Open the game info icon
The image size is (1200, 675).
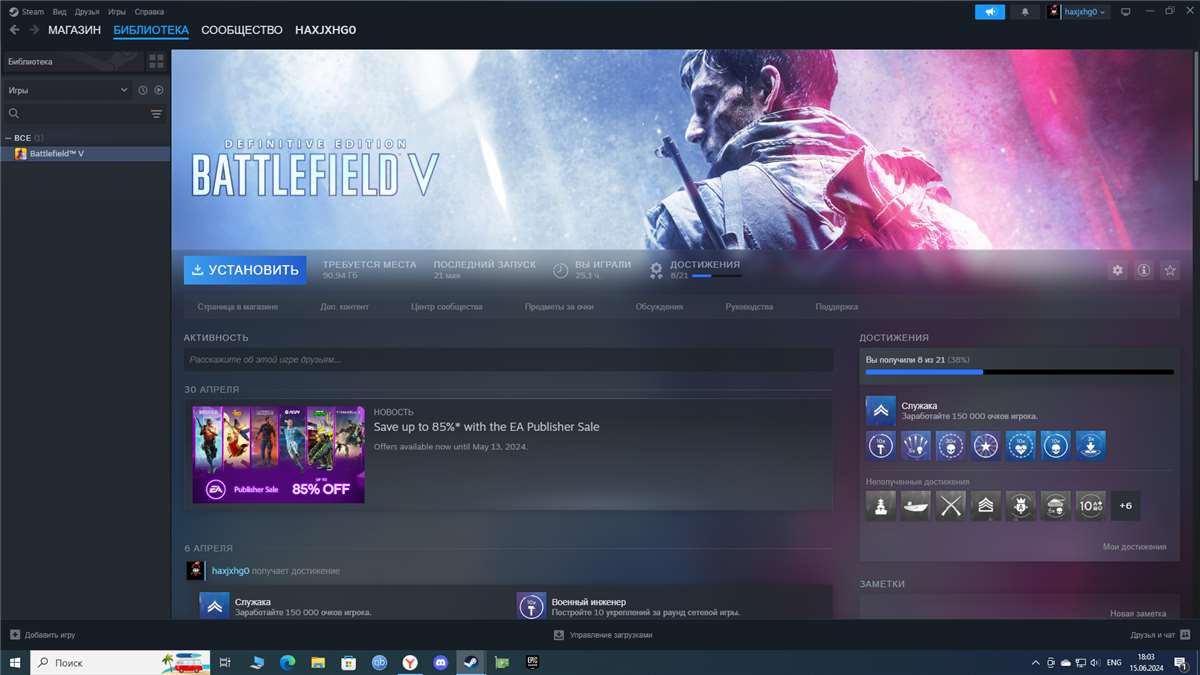tap(1143, 271)
